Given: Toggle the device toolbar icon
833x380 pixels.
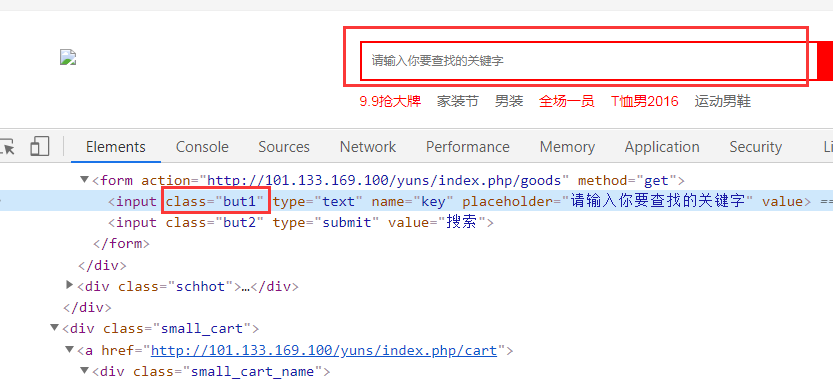Looking at the screenshot, I should [40, 146].
